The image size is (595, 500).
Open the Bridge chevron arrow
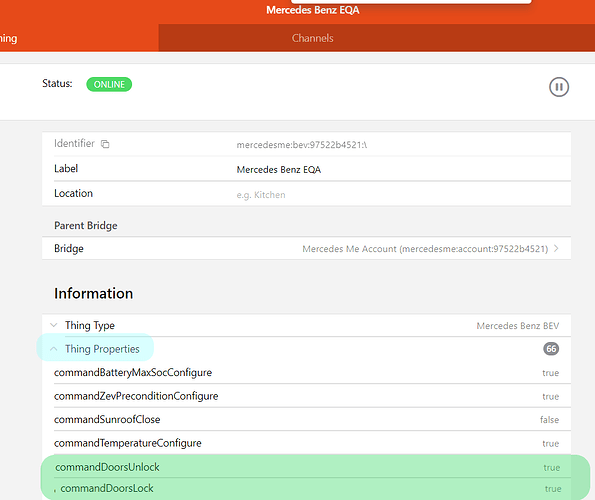(556, 248)
